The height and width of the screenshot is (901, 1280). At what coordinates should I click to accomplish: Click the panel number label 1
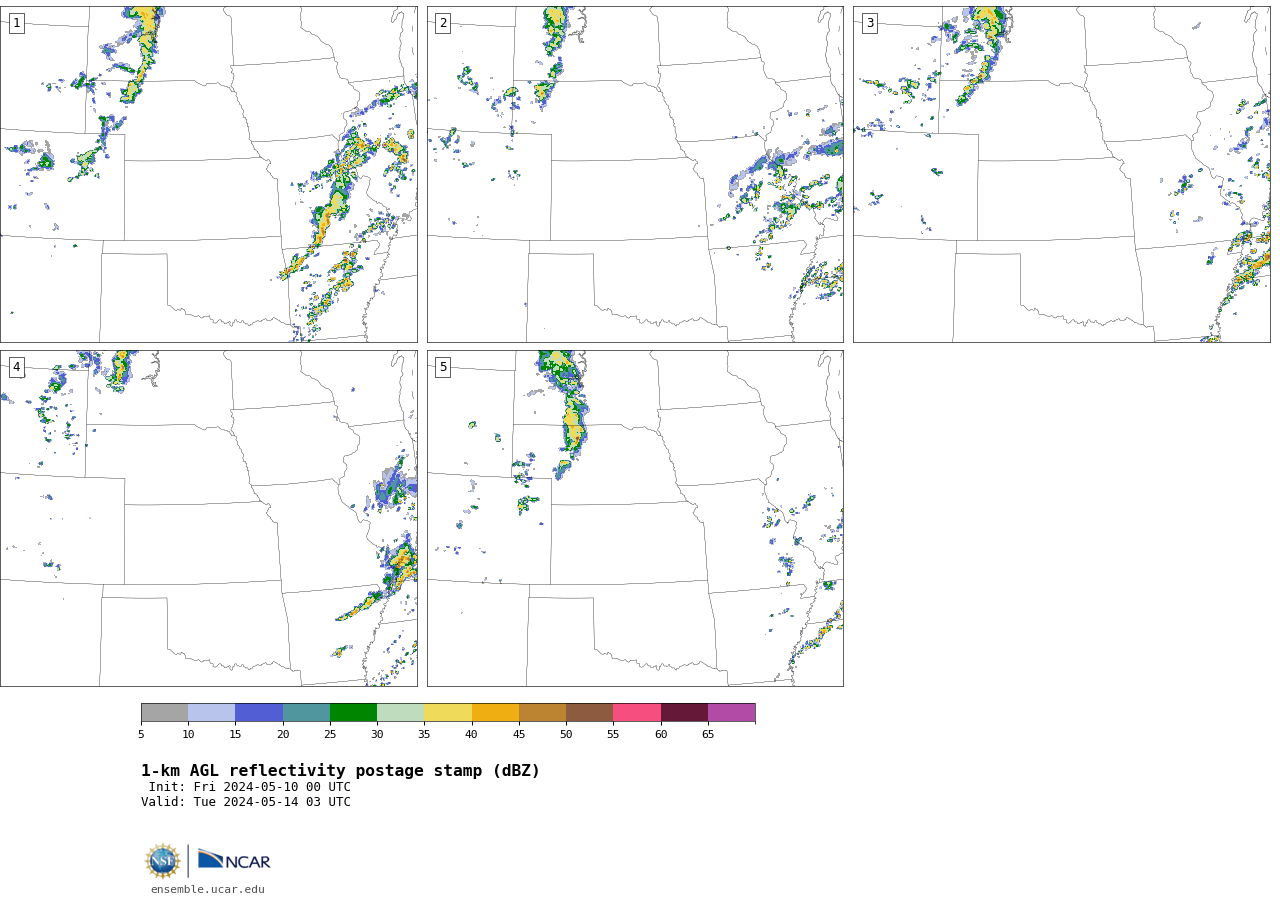tap(16, 23)
